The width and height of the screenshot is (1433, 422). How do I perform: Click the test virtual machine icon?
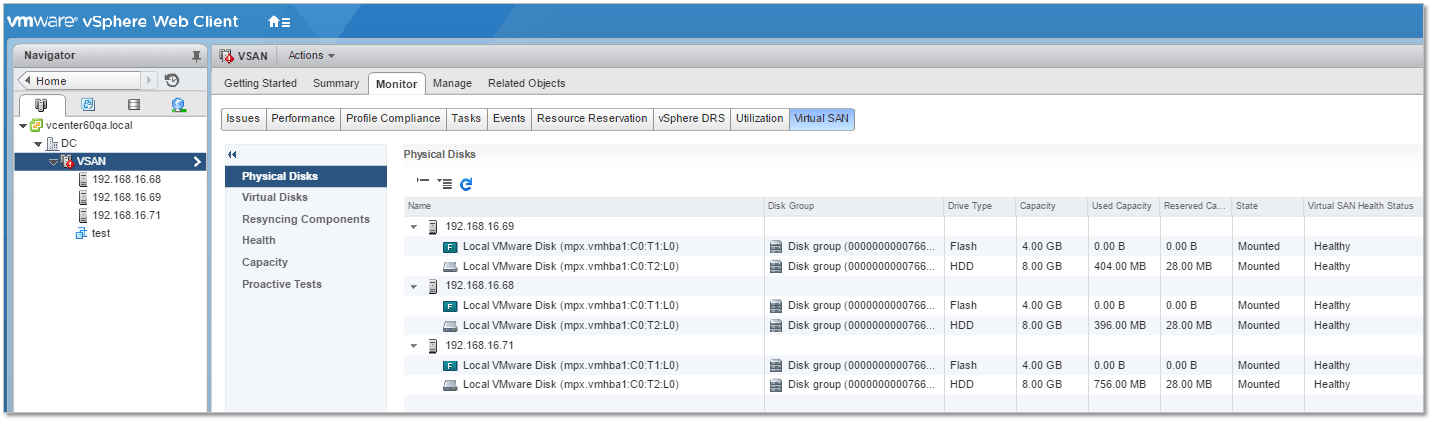point(82,233)
